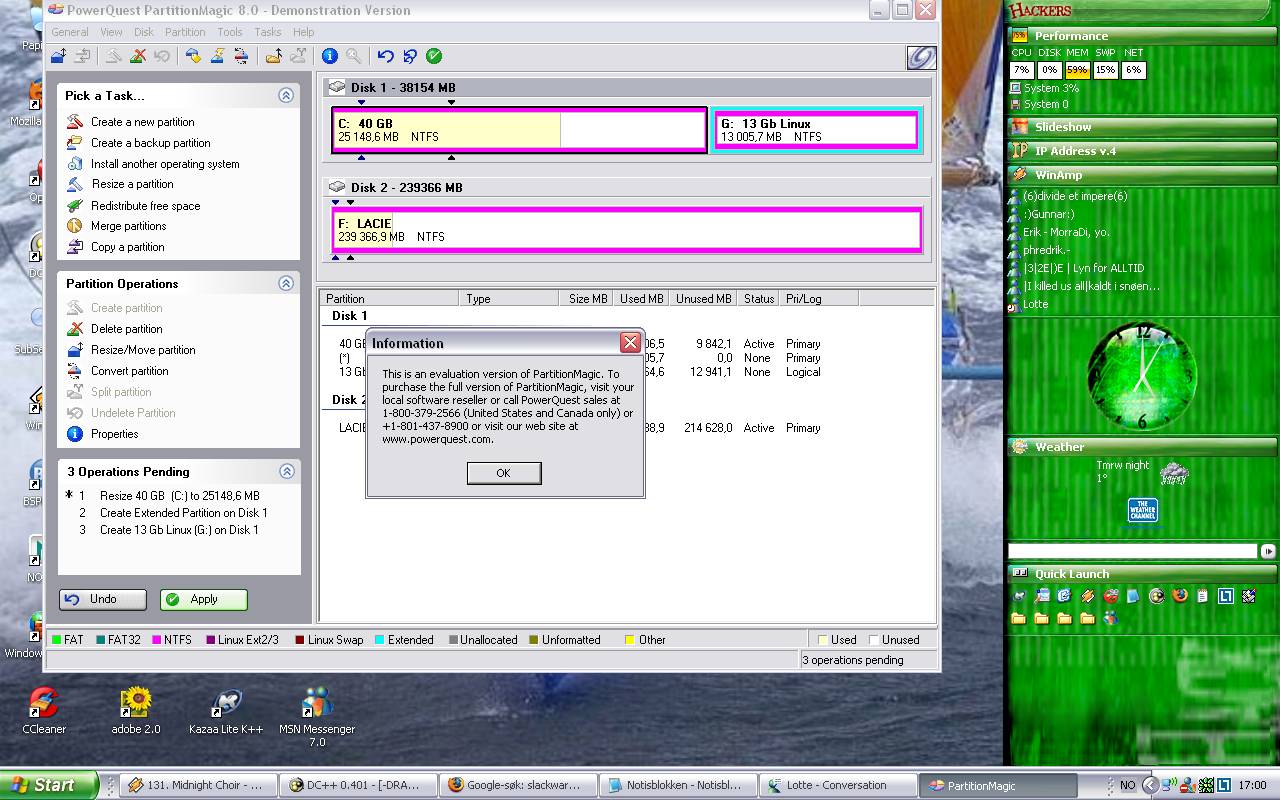Screen dimensions: 1280x800
Task: Click the green checkmark Apply changes toolbar icon
Action: click(434, 56)
